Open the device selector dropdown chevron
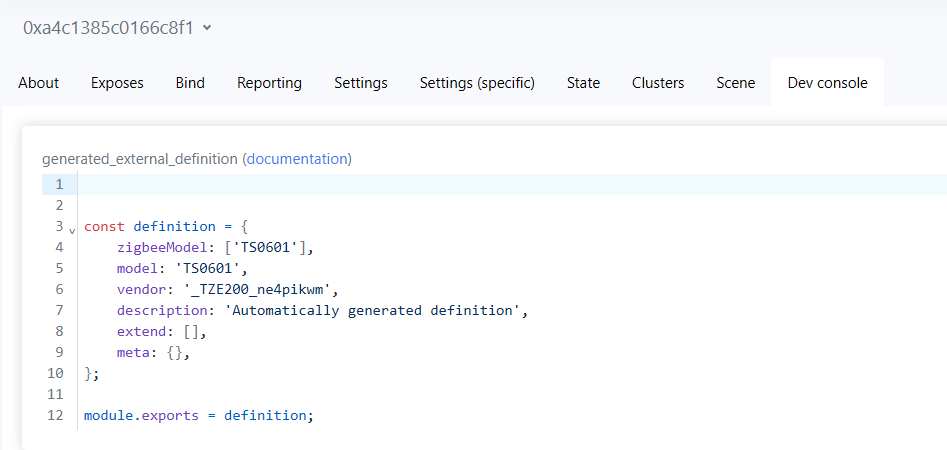Image resolution: width=947 pixels, height=450 pixels. [x=207, y=28]
